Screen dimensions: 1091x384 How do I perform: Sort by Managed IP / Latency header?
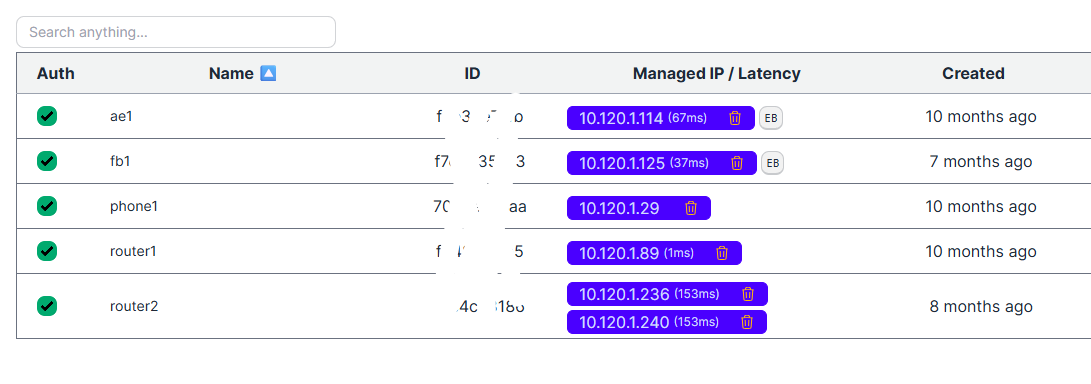pos(717,73)
